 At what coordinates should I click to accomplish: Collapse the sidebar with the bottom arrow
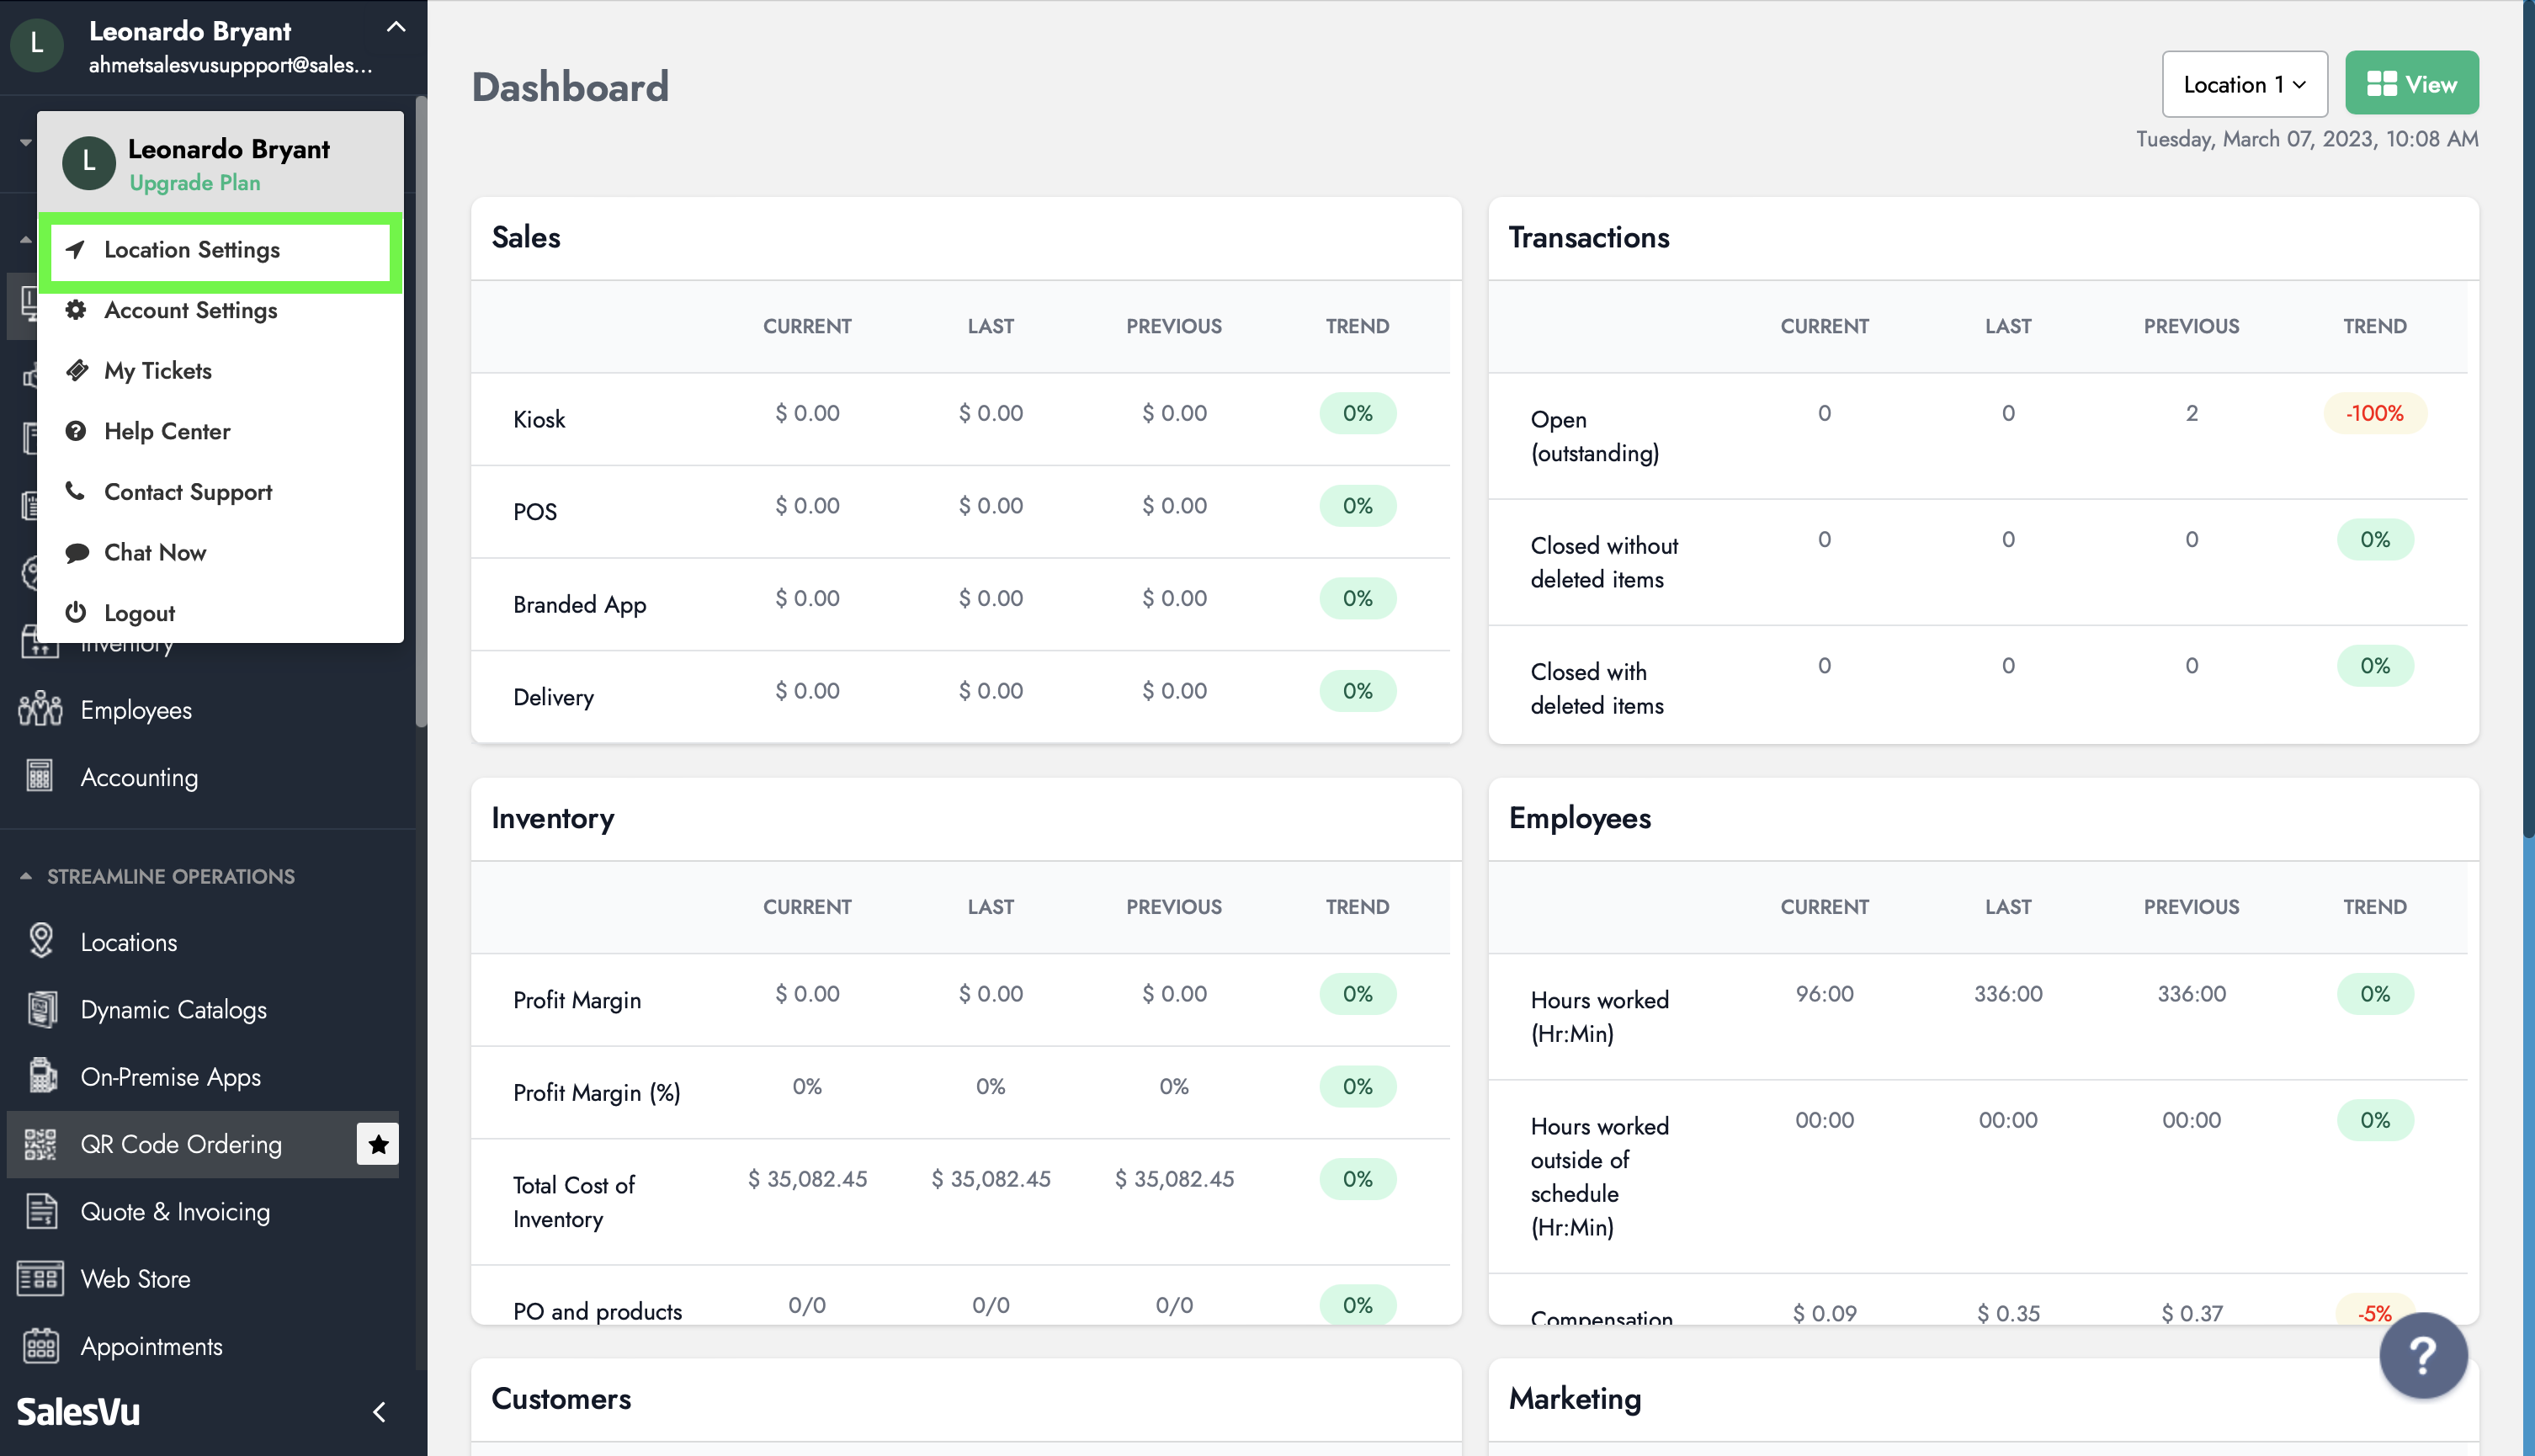379,1411
